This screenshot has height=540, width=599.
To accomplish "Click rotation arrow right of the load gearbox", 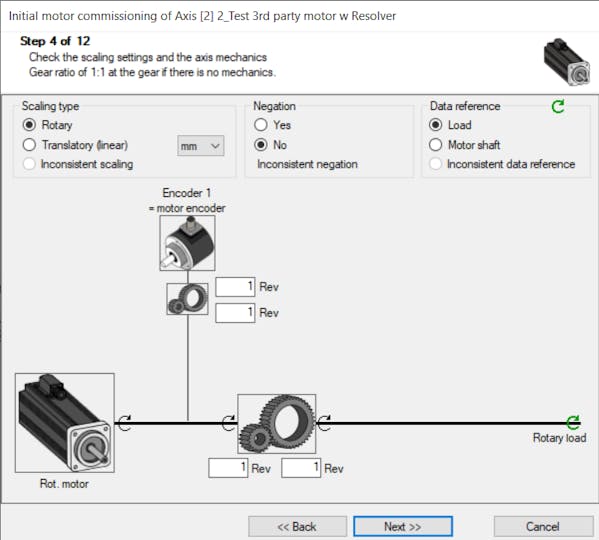I will point(325,423).
